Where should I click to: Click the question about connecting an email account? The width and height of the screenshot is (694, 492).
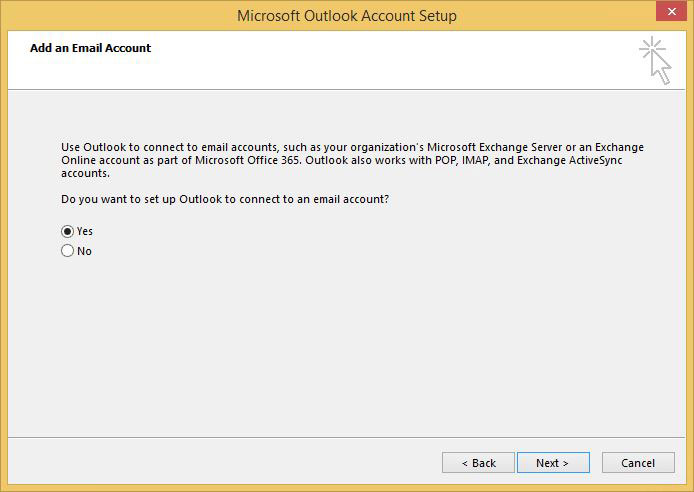tap(225, 199)
